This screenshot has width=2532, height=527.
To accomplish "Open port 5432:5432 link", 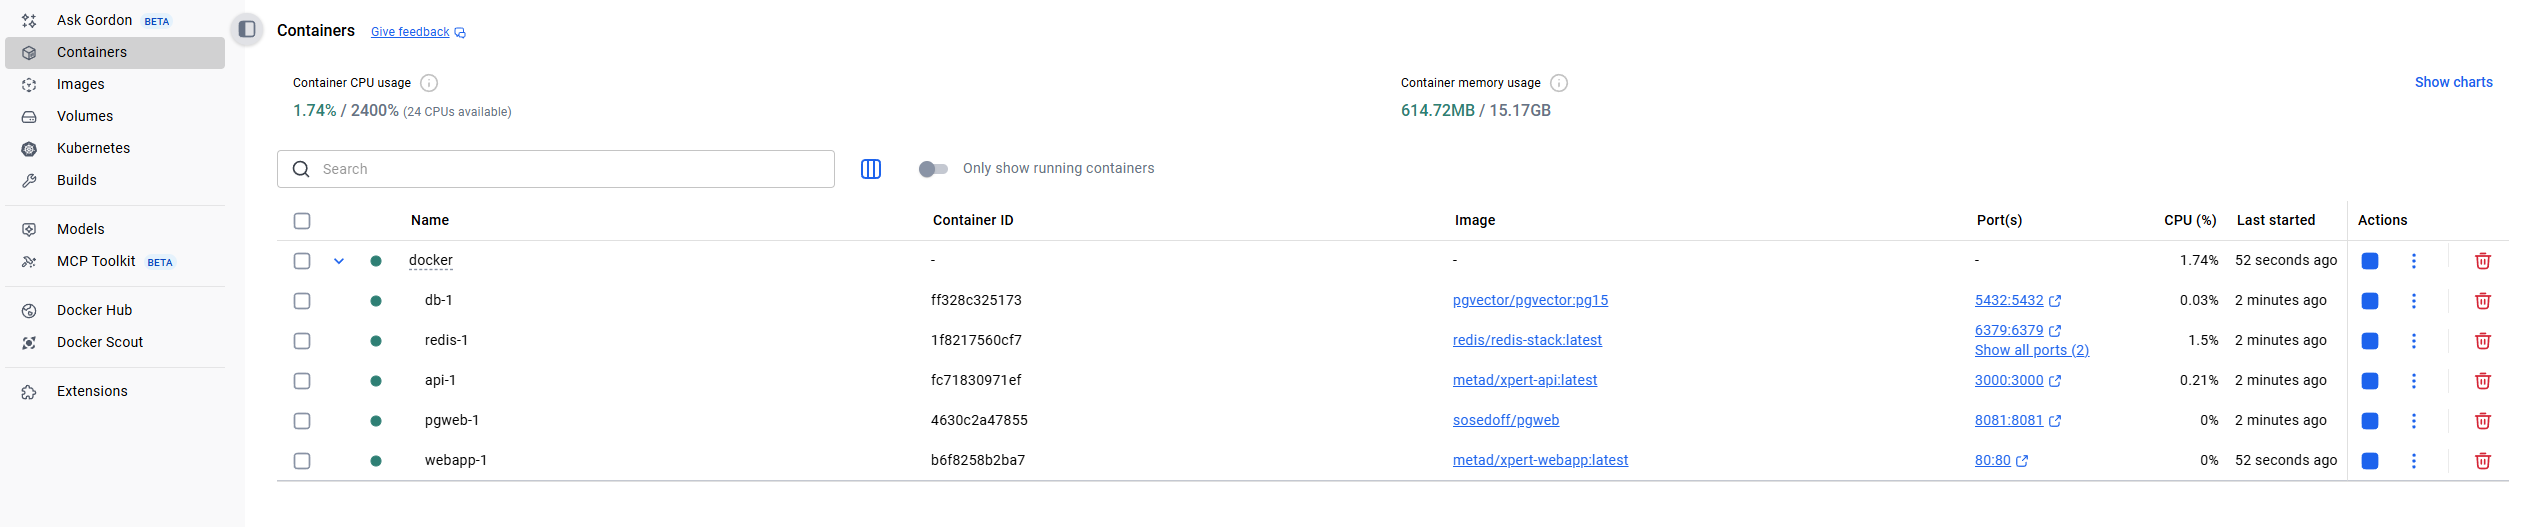I will click(x=2018, y=300).
